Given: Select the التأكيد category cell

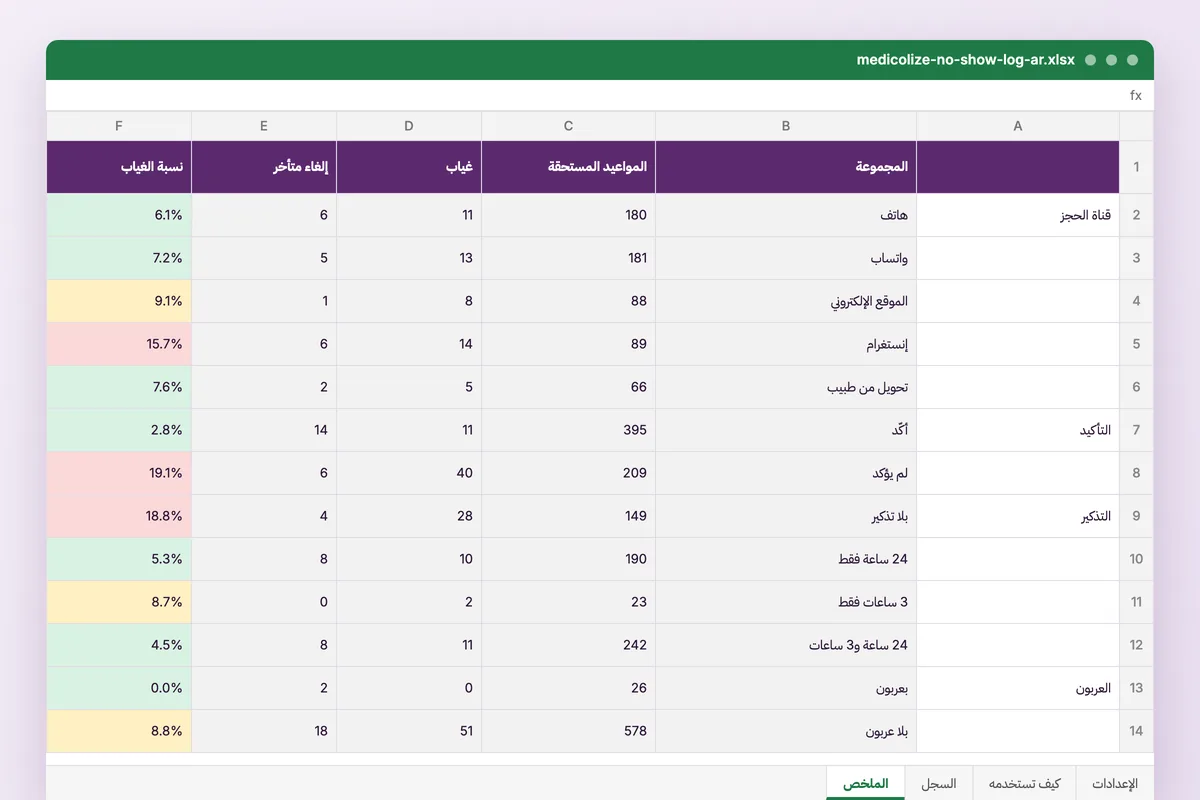Looking at the screenshot, I should coord(1018,430).
